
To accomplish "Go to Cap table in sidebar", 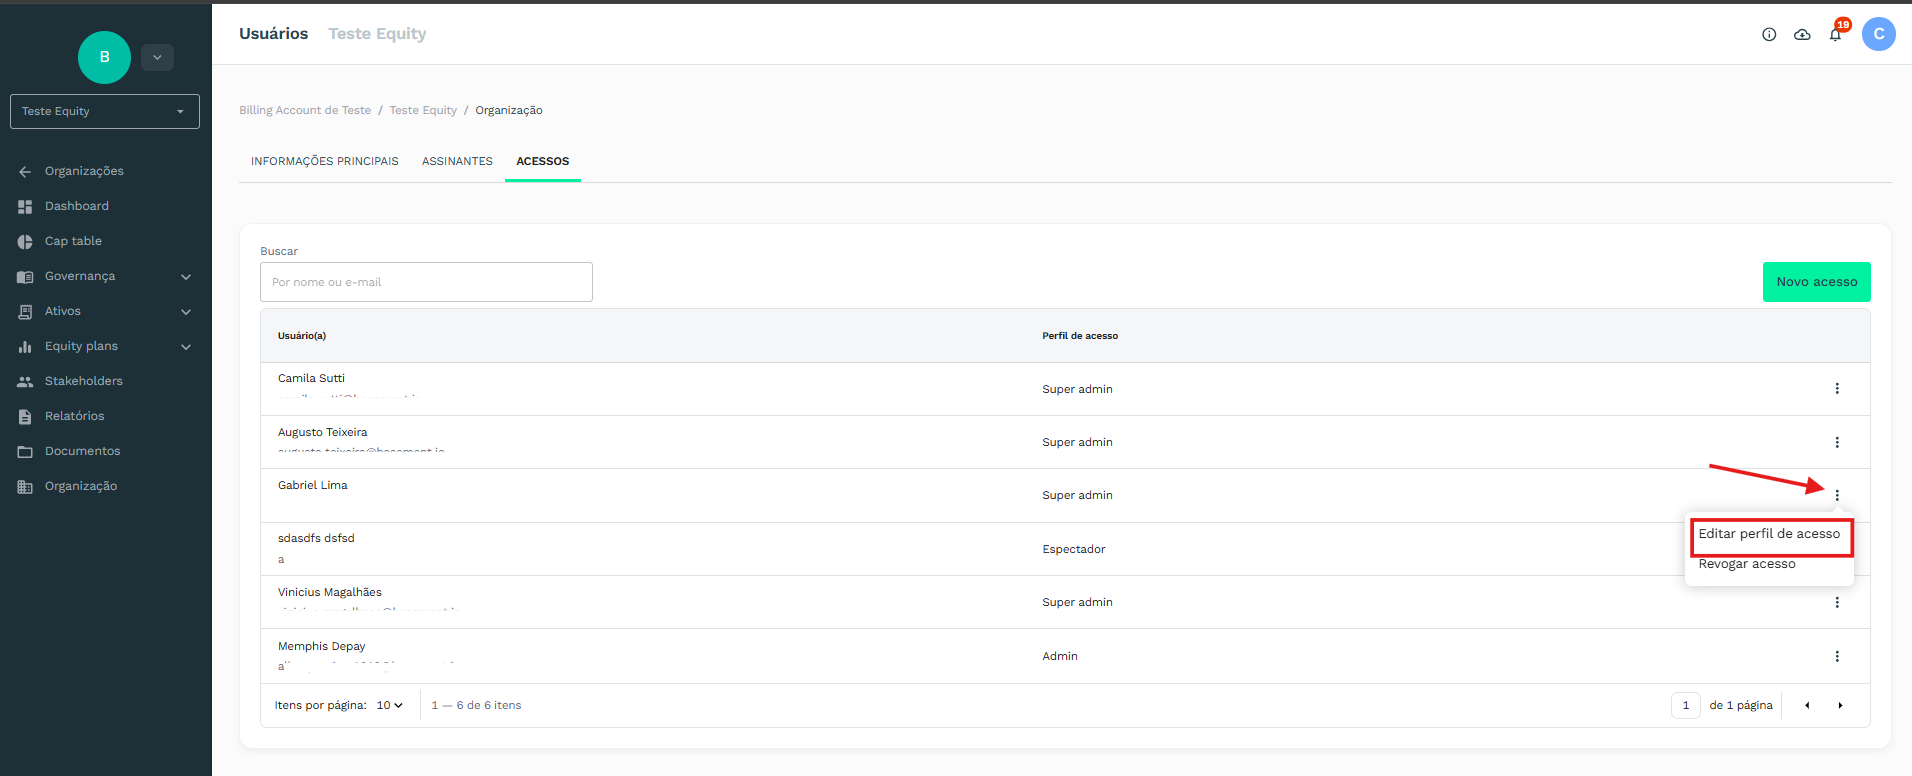I will (x=73, y=241).
